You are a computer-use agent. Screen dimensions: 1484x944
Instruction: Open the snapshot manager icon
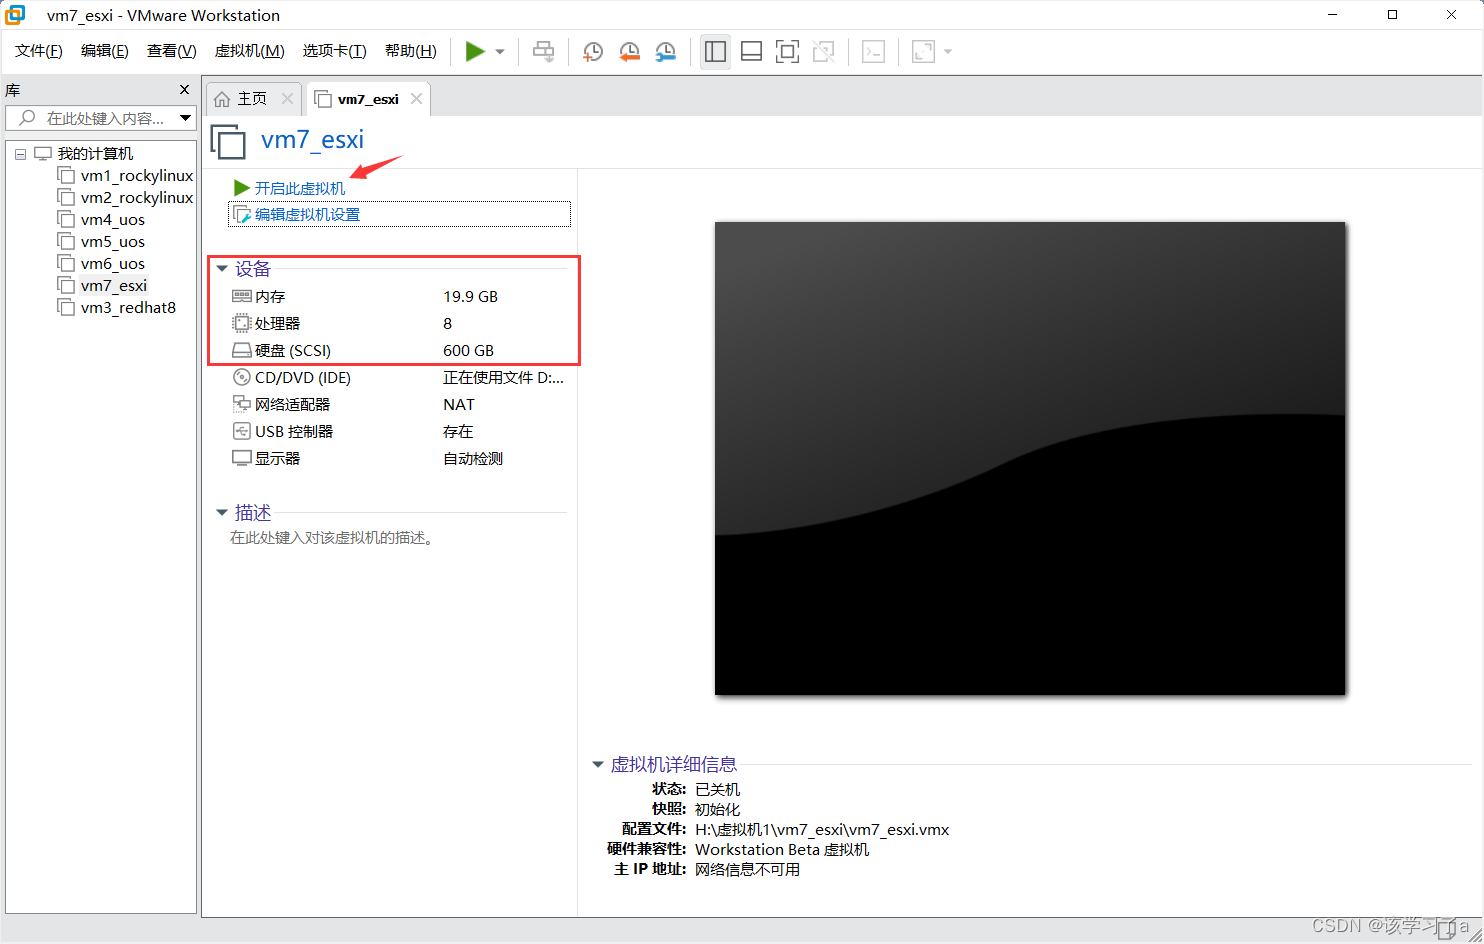click(x=665, y=52)
